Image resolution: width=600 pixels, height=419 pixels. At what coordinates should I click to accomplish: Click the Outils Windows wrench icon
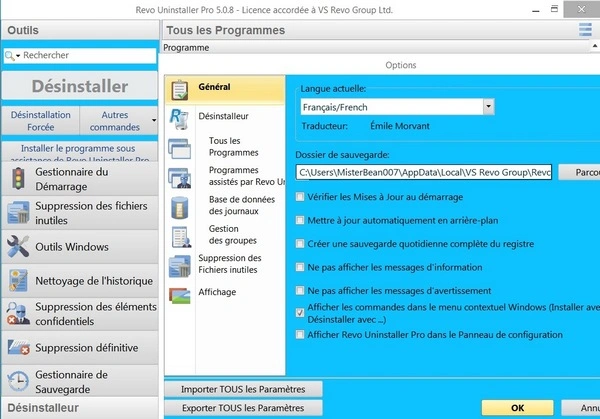[x=18, y=247]
